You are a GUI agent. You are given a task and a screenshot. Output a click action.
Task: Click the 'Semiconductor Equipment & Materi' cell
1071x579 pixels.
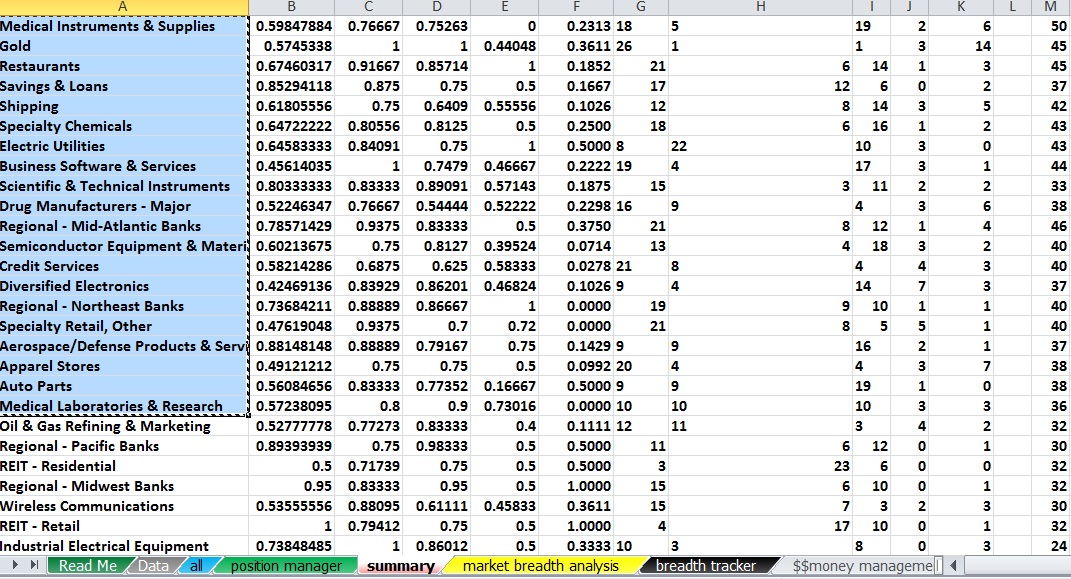124,246
